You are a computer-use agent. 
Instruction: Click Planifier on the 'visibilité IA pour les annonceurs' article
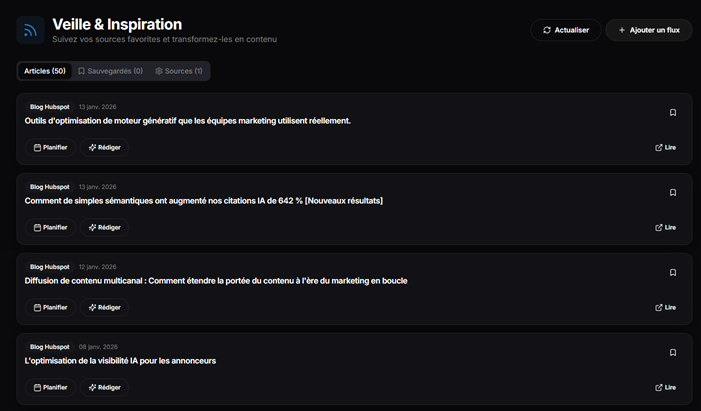[51, 388]
